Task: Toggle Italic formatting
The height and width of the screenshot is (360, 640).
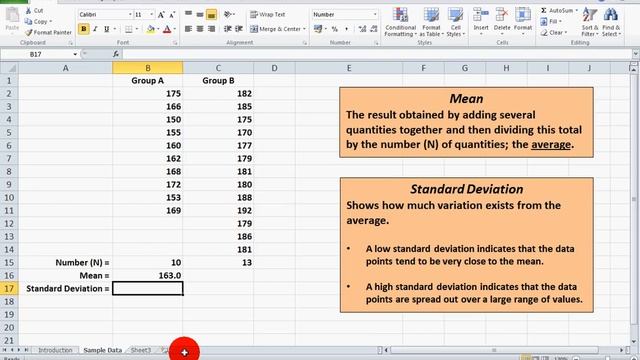Action: 95,29
